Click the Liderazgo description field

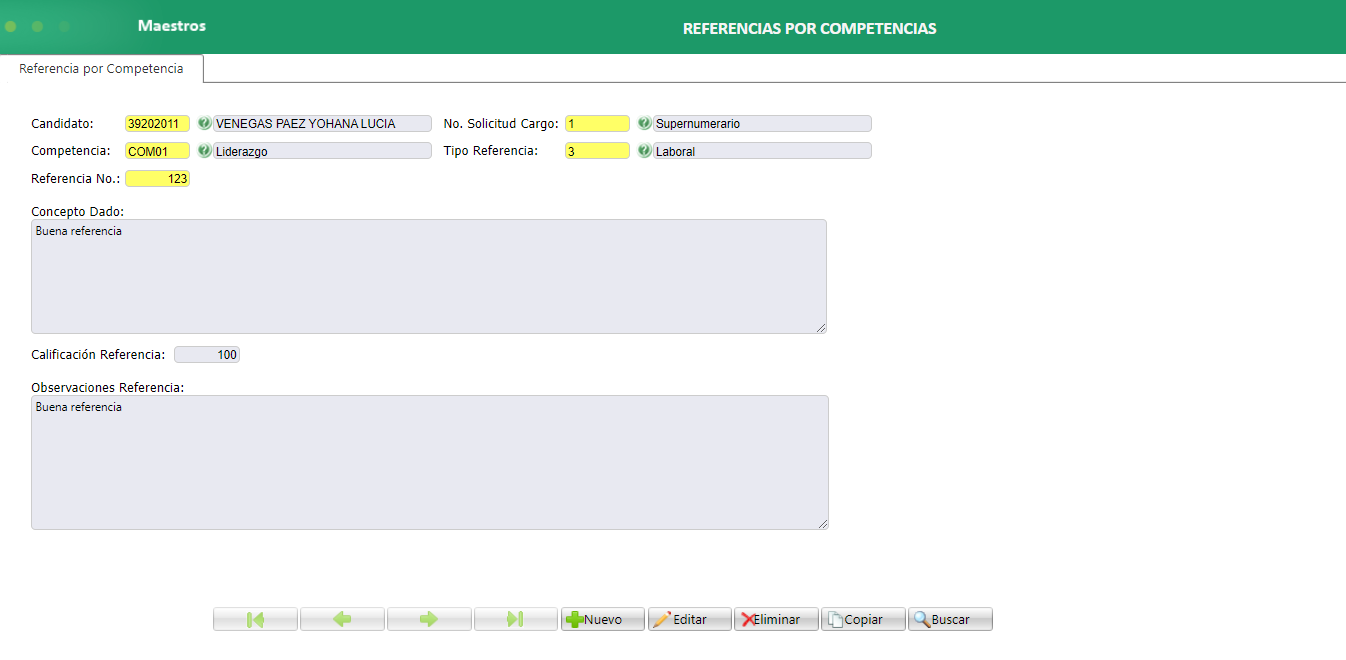click(x=322, y=151)
